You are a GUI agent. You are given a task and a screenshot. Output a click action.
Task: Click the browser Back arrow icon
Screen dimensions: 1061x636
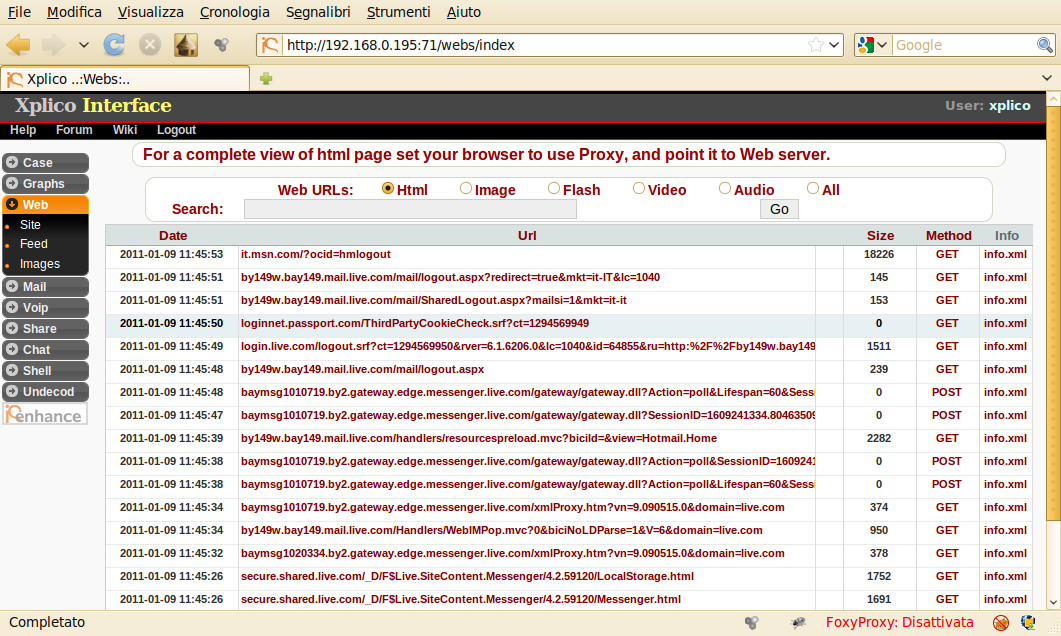click(19, 45)
